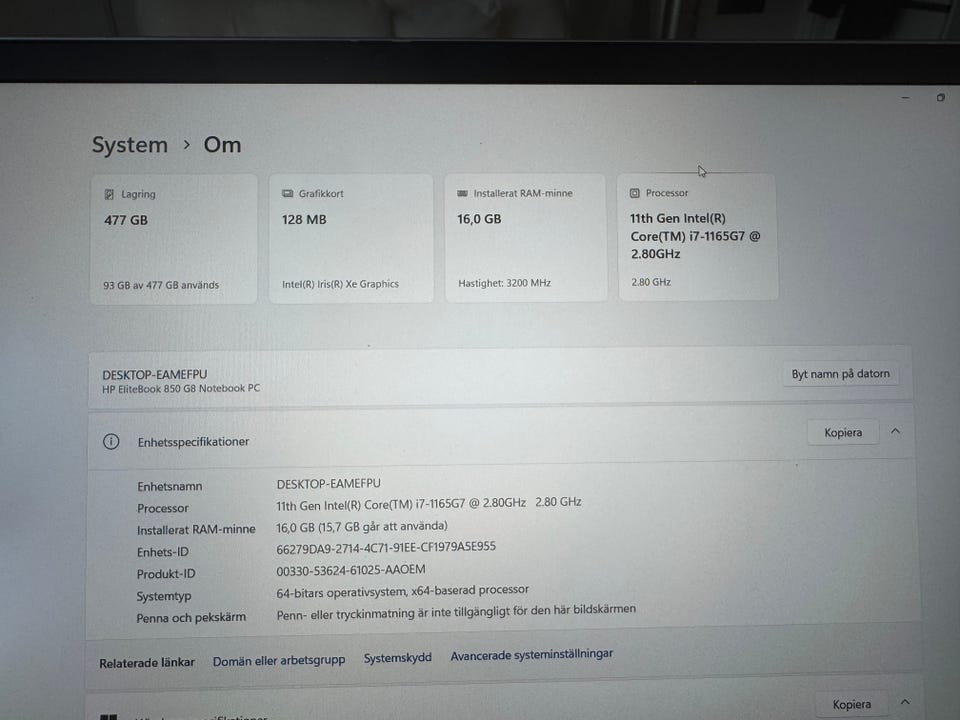Image resolution: width=960 pixels, height=720 pixels.
Task: Click '93 GB av 477 GB används' text
Action: pyautogui.click(x=161, y=285)
